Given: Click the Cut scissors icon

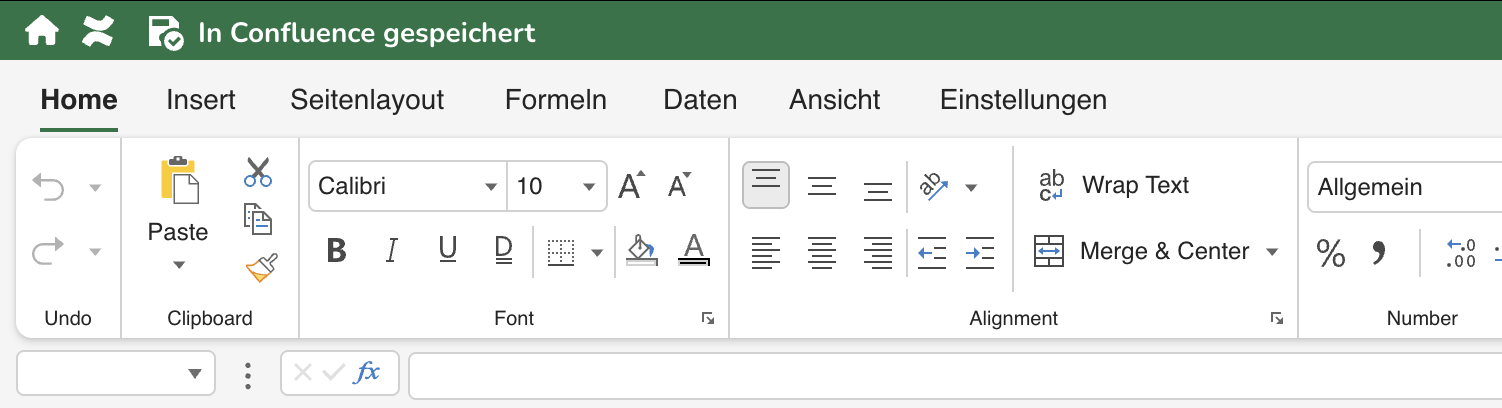Looking at the screenshot, I should tap(258, 172).
